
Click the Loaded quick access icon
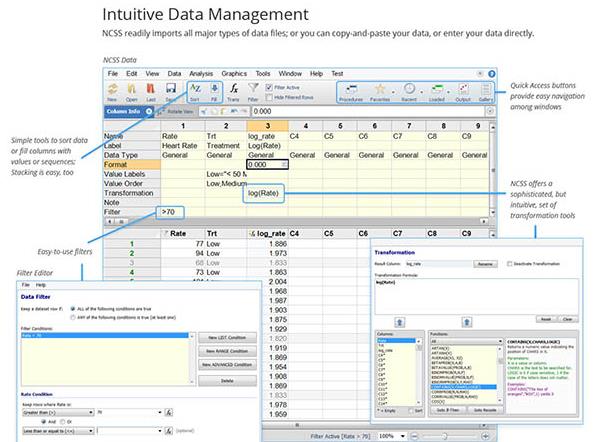click(437, 89)
